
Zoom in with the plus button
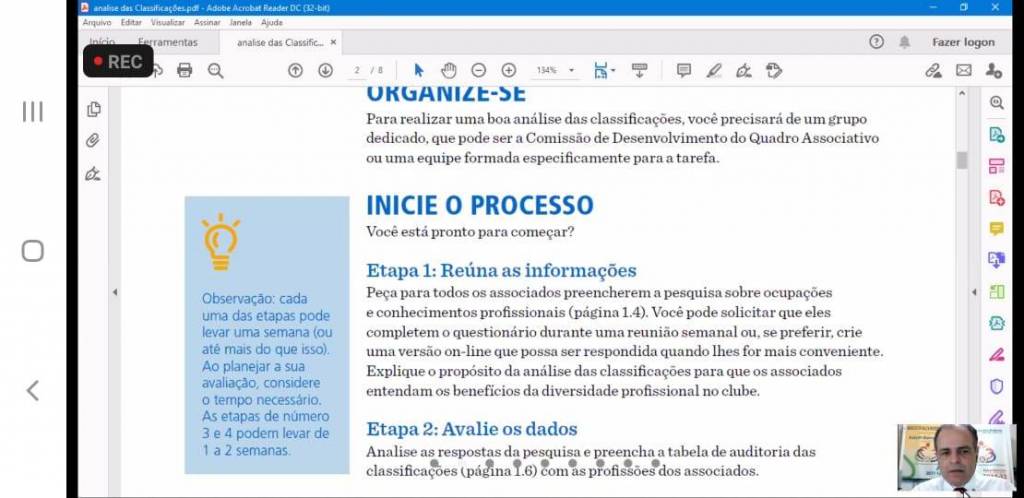(x=509, y=70)
